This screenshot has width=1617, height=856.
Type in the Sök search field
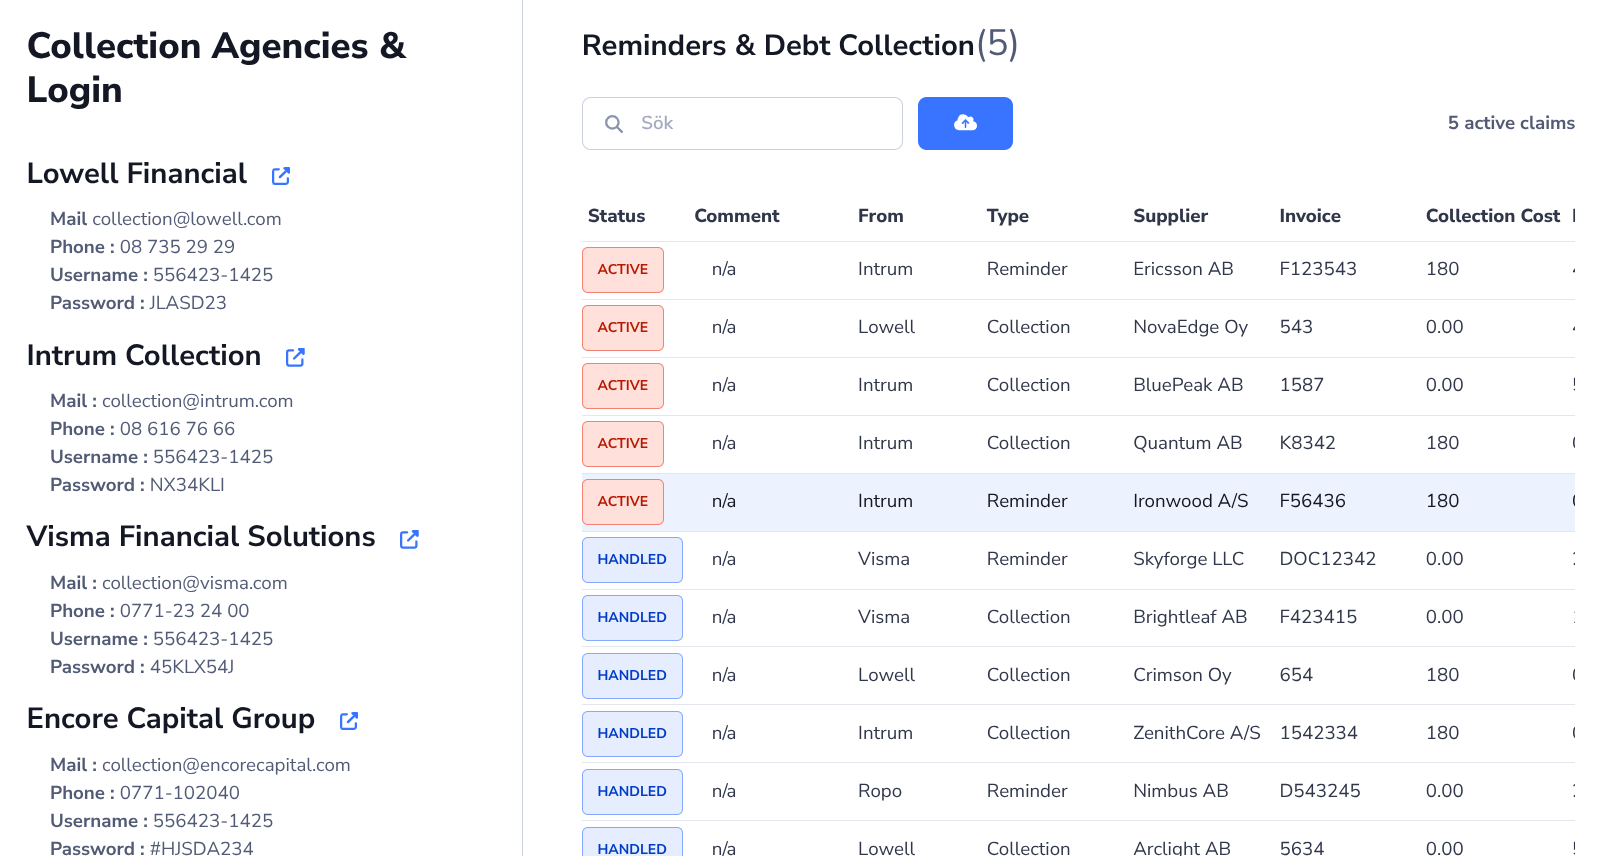760,123
